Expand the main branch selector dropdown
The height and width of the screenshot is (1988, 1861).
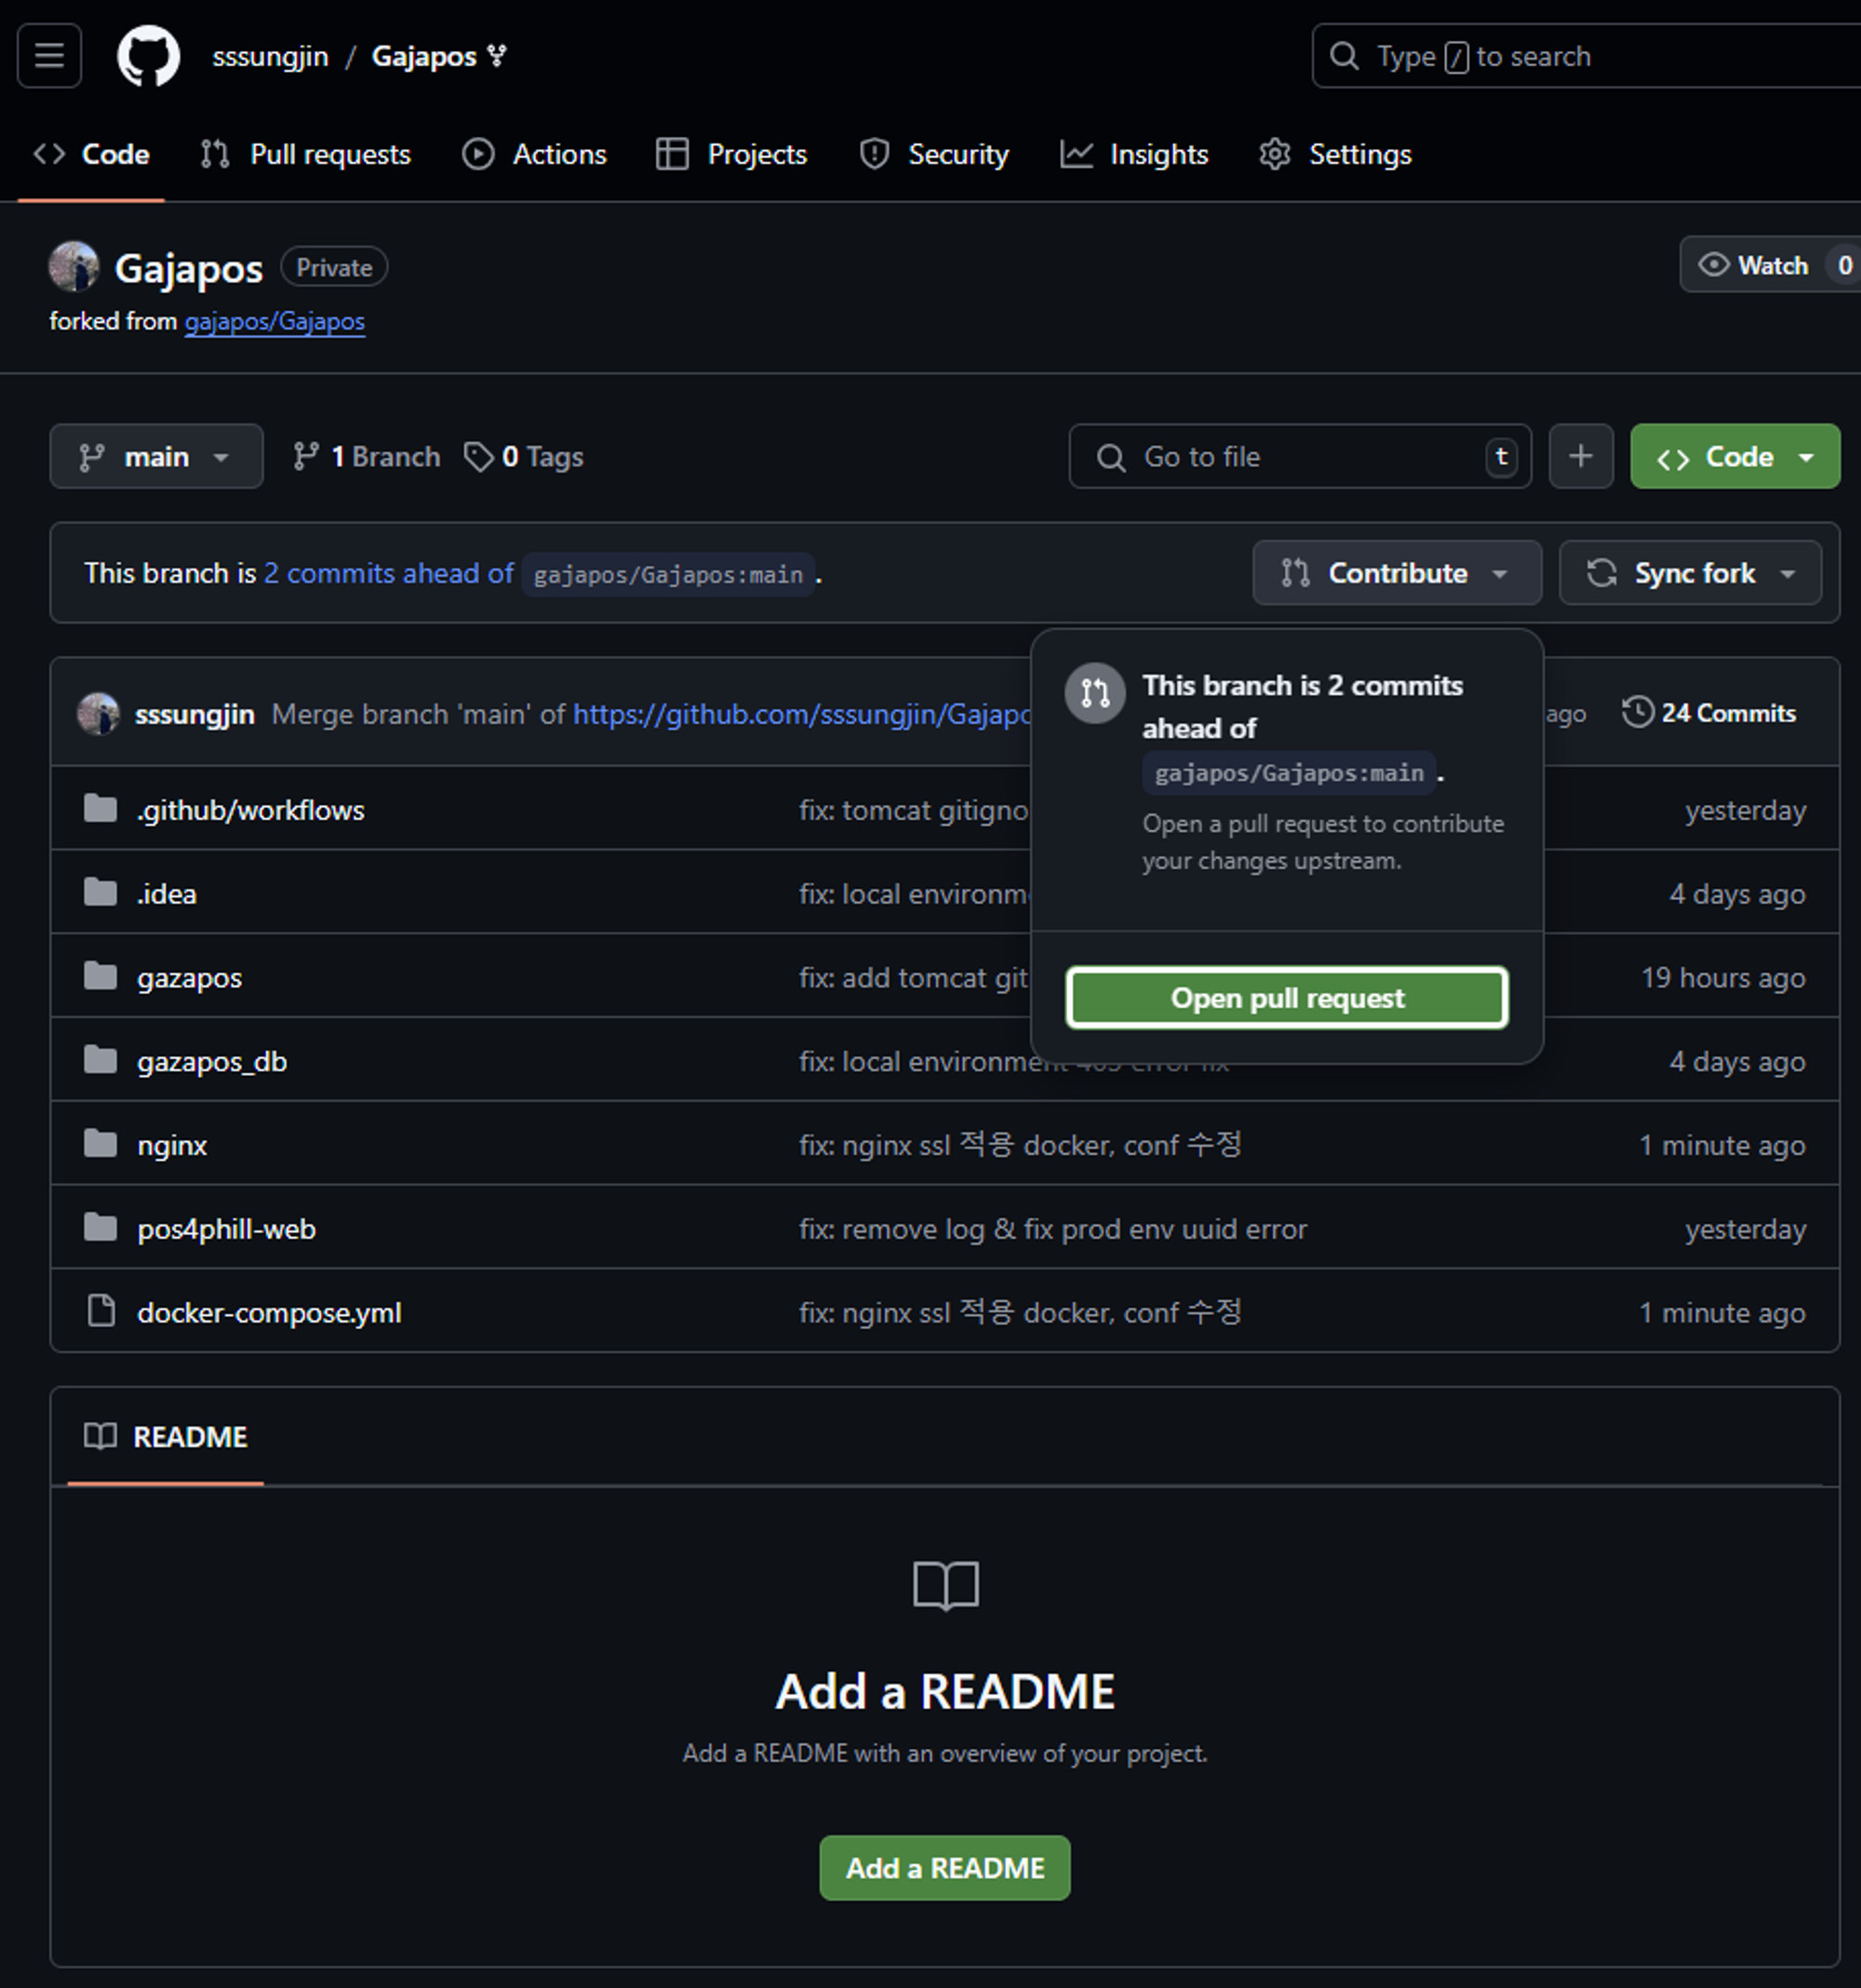(156, 457)
